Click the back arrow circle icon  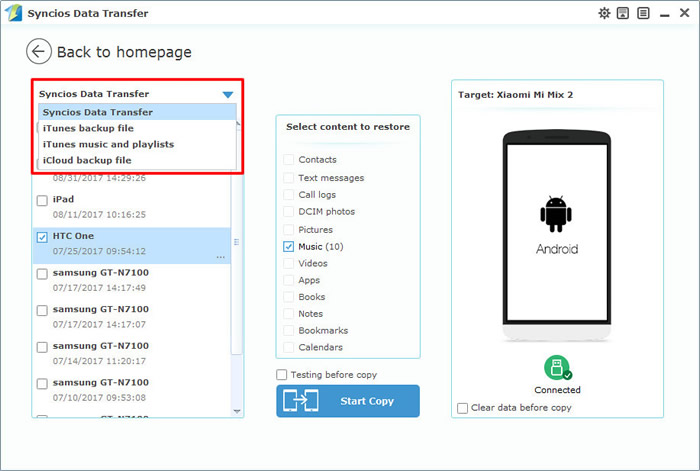click(x=38, y=51)
